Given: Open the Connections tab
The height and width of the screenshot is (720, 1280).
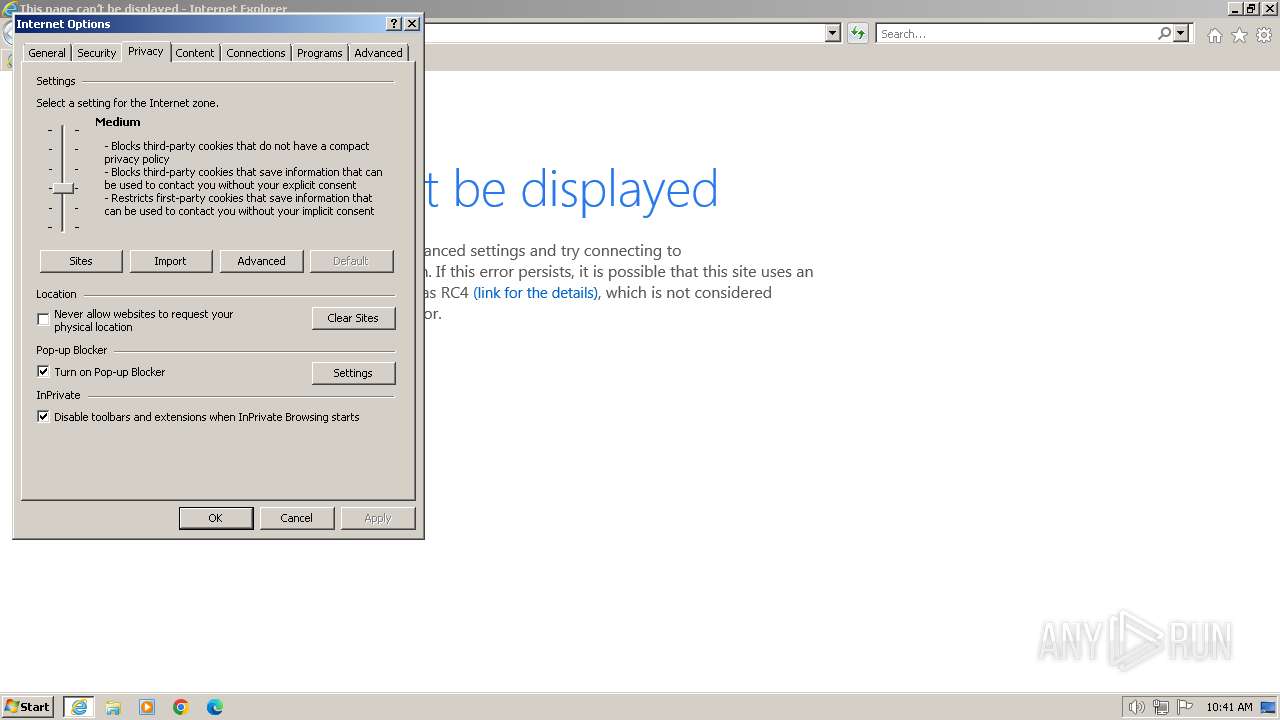Looking at the screenshot, I should [x=256, y=53].
